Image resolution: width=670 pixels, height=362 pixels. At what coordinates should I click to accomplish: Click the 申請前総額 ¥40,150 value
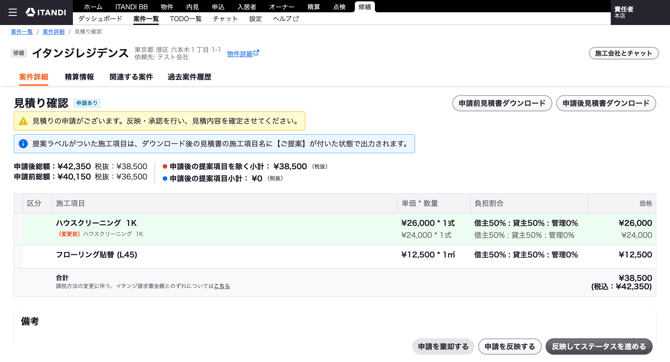tap(74, 177)
